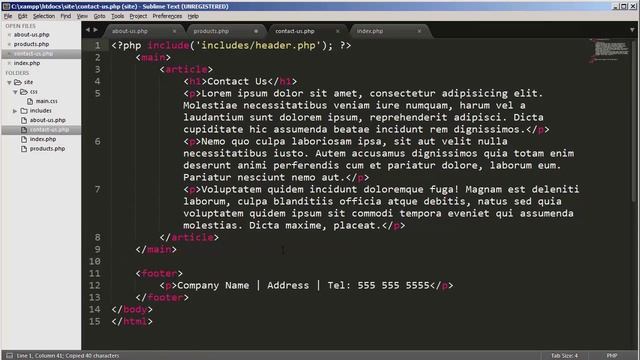Close products.php in the Open Files list
This screenshot has width=640, height=360.
click(9, 44)
